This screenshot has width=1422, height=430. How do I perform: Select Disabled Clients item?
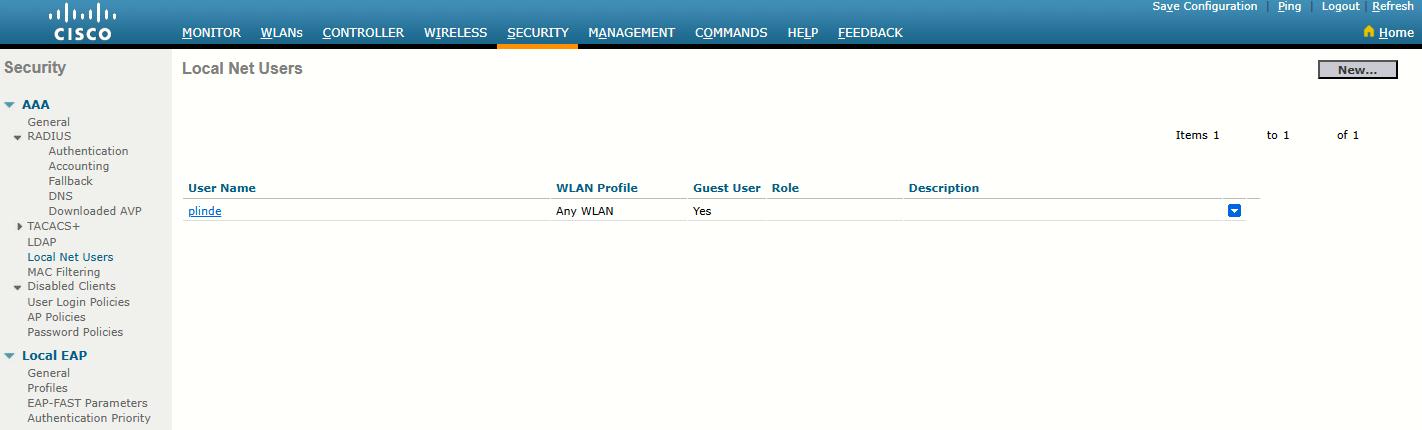[x=72, y=286]
